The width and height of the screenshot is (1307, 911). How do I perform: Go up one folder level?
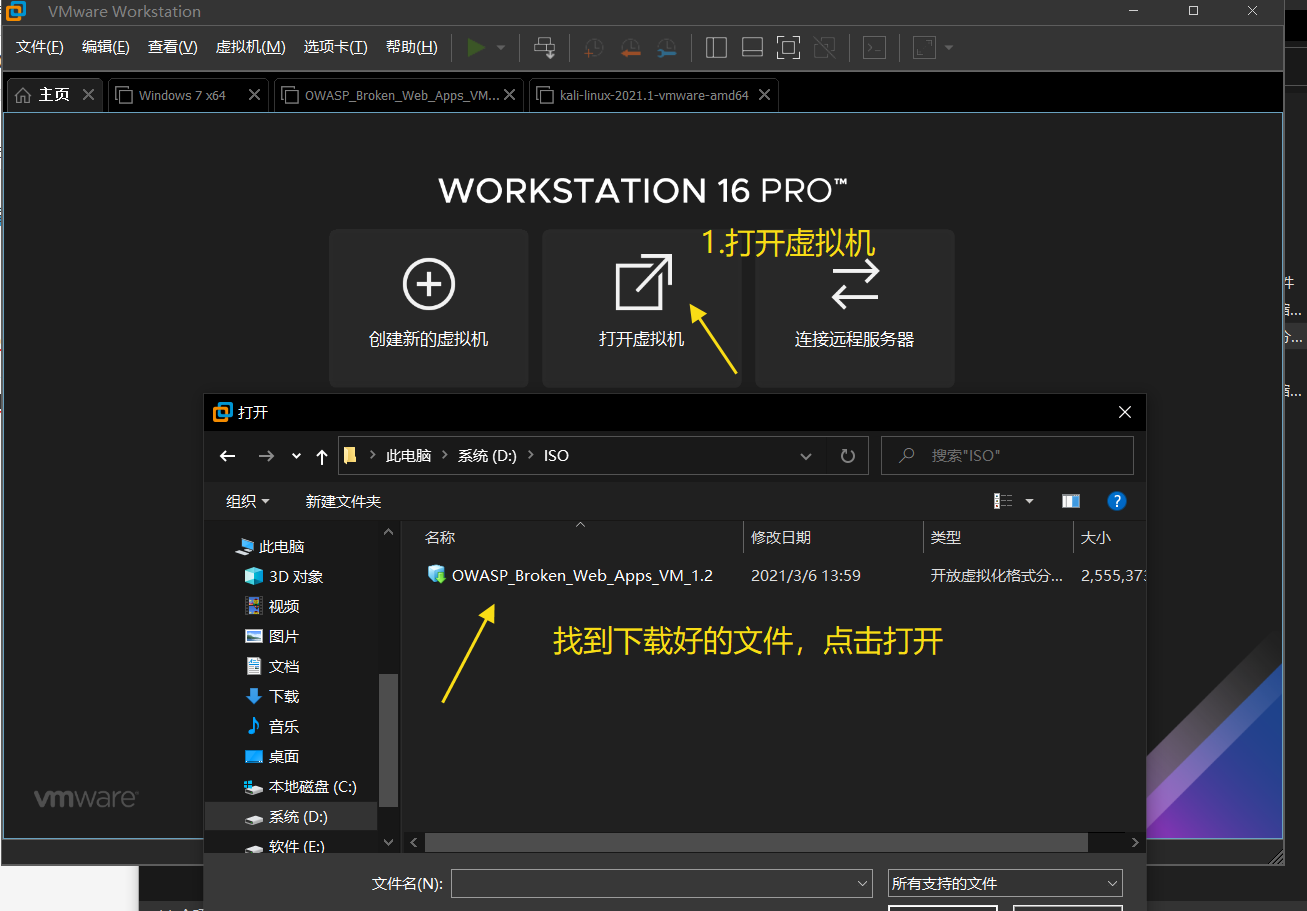coord(321,456)
